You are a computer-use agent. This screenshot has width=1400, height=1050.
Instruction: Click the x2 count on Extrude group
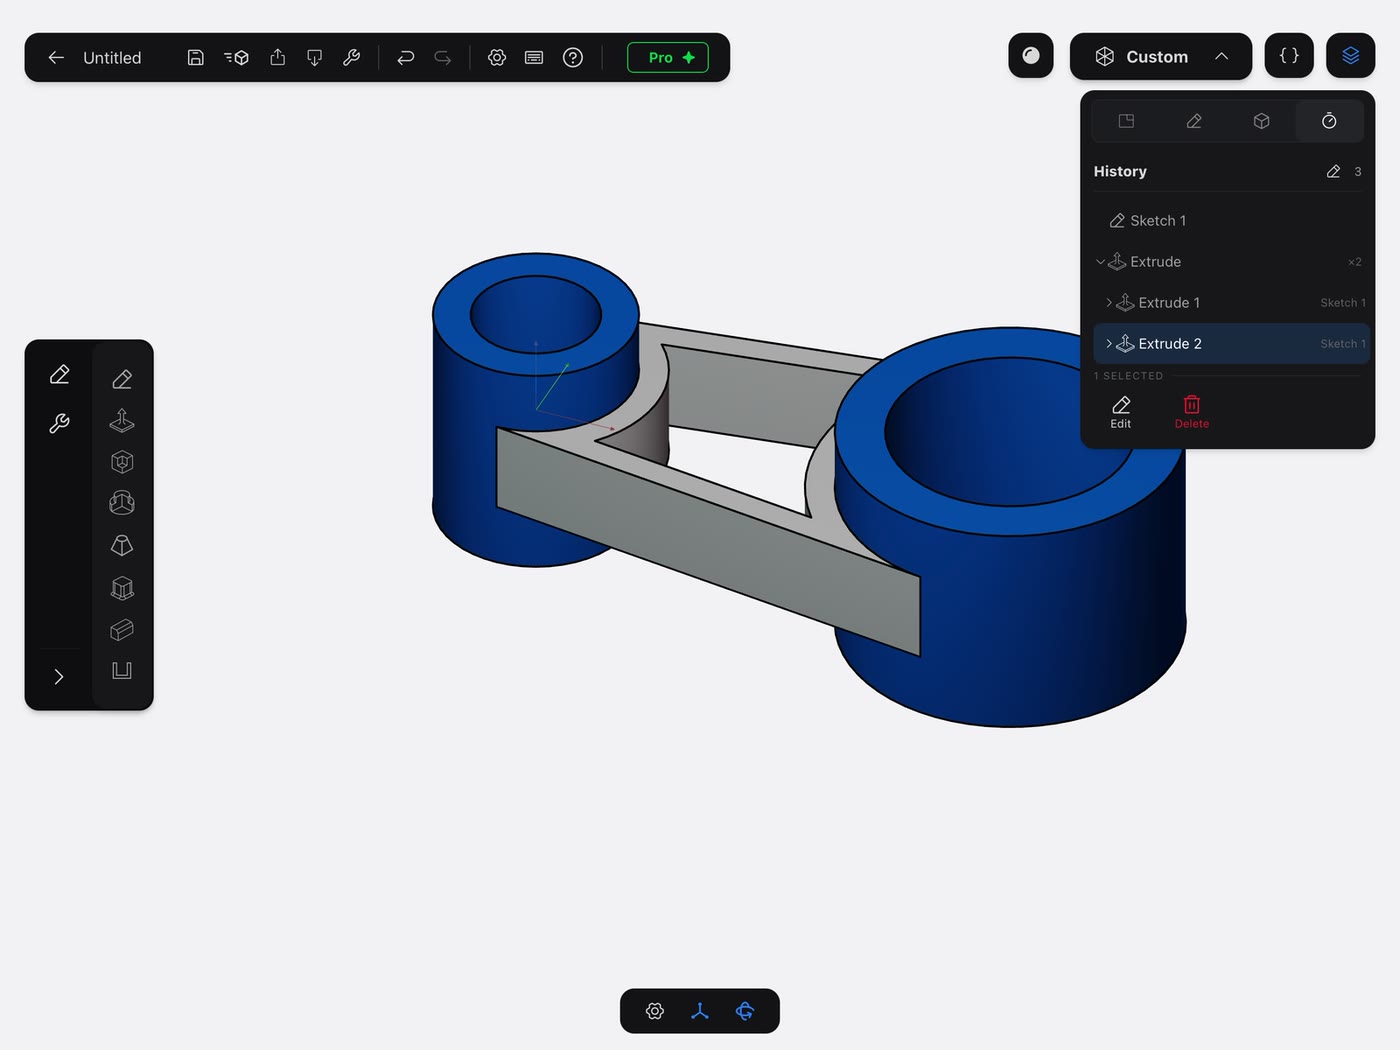pyautogui.click(x=1355, y=262)
